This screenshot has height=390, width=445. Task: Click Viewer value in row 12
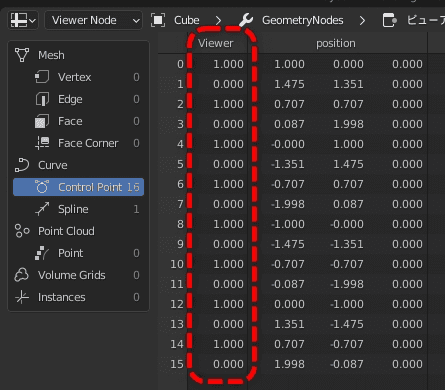[228, 304]
